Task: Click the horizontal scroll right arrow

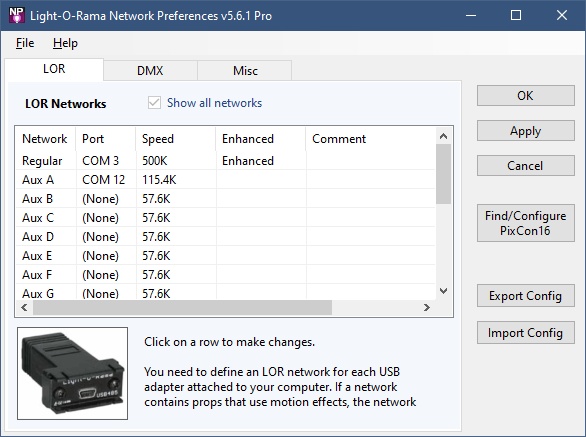Action: (x=427, y=307)
